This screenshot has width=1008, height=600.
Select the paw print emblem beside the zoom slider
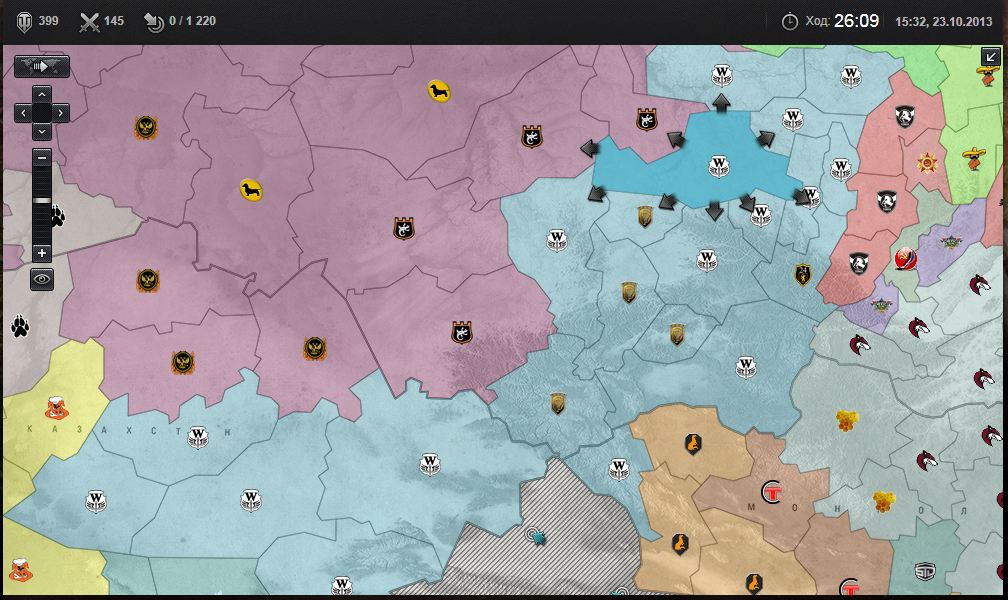coord(58,216)
